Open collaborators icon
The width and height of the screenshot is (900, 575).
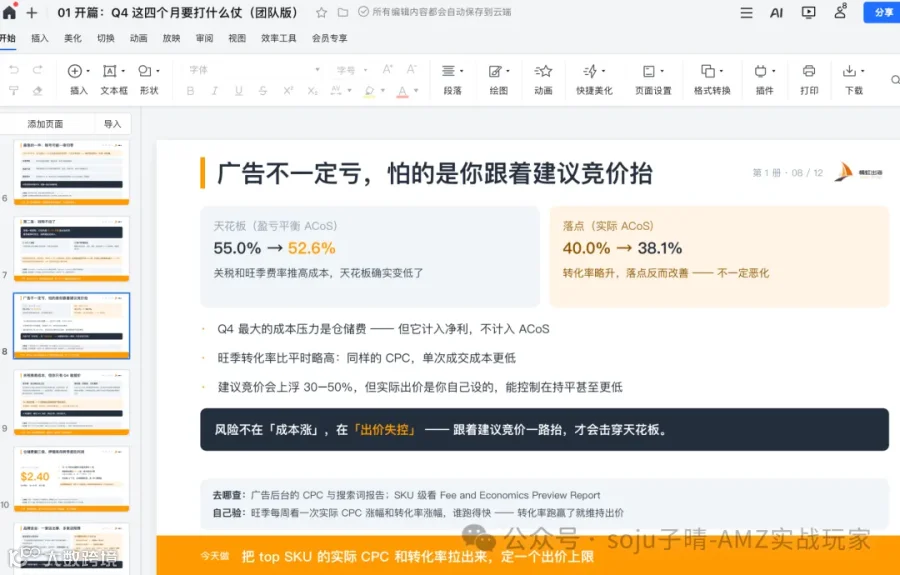[840, 11]
